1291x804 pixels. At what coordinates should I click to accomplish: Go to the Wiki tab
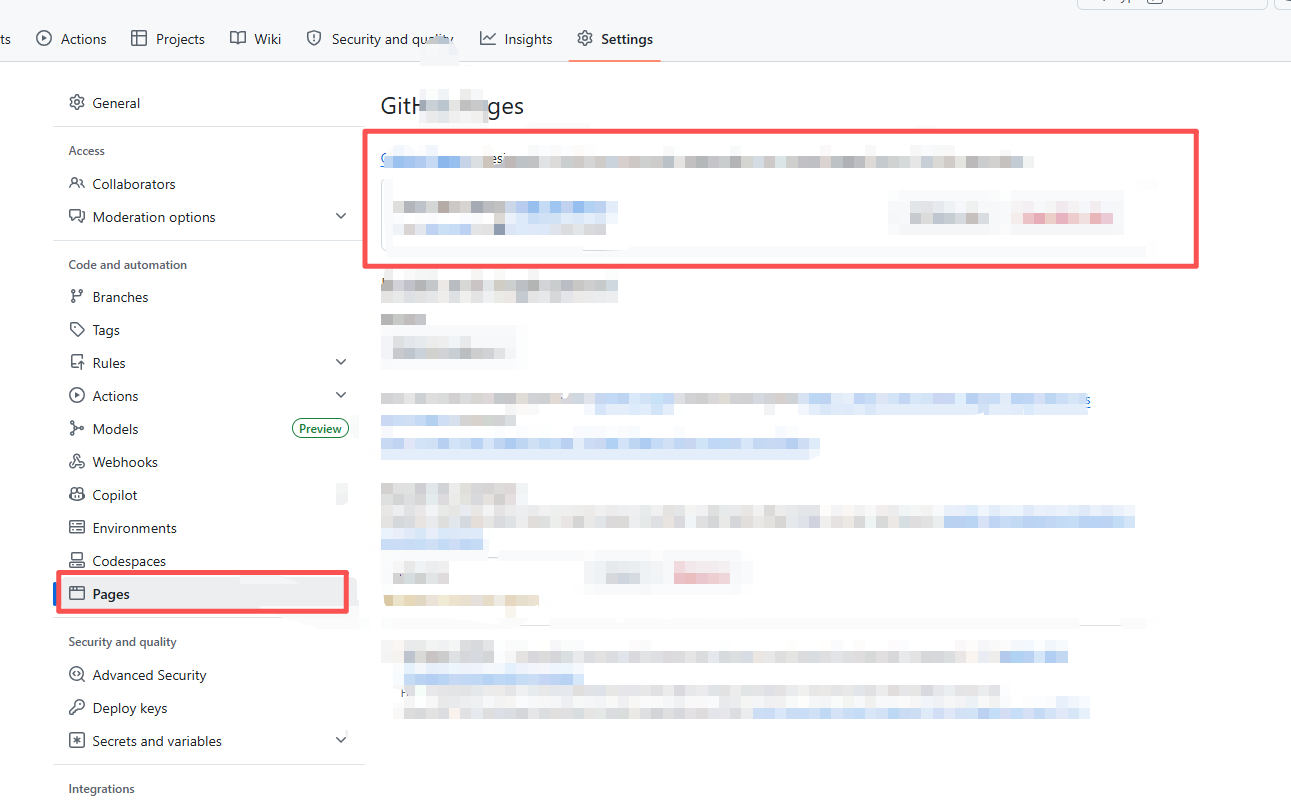coord(255,39)
